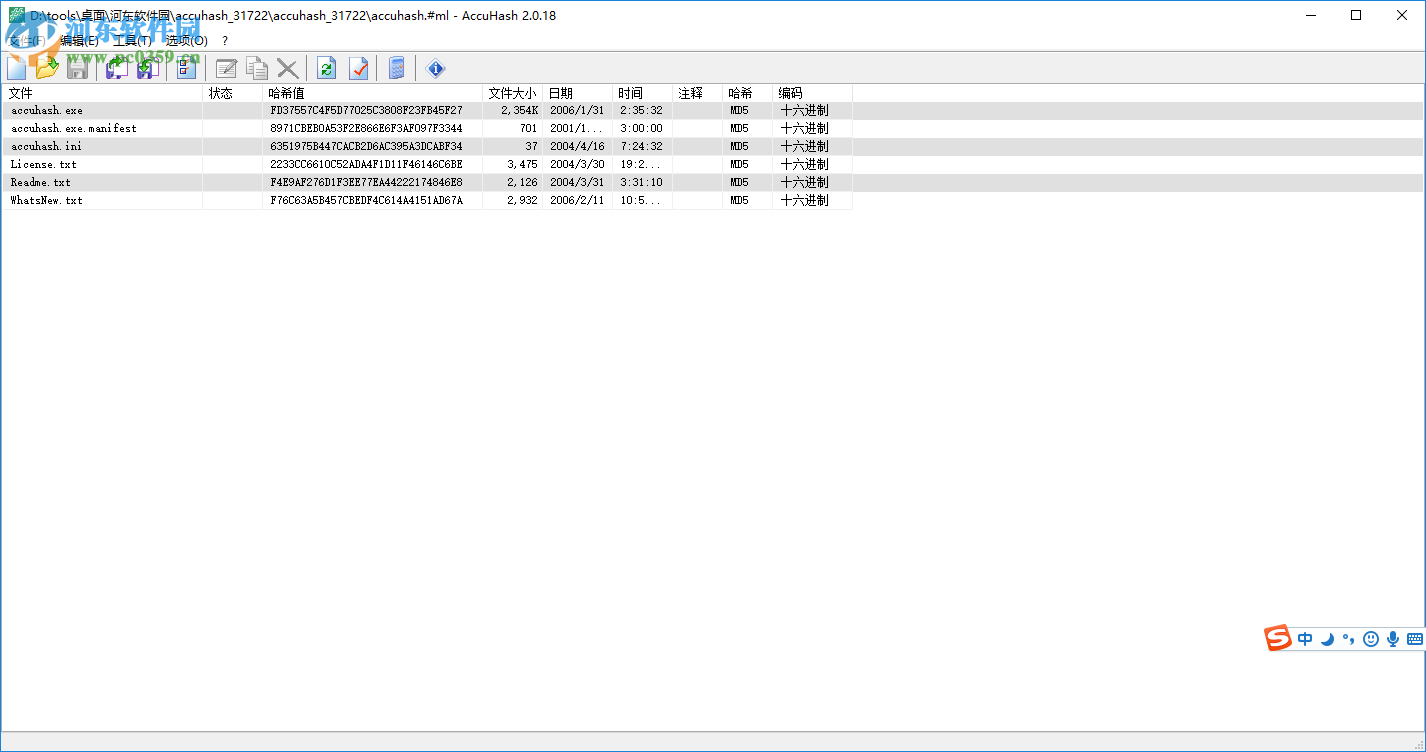Toggle the 中 Chinese input mode indicator
This screenshot has width=1426, height=752.
click(1305, 639)
